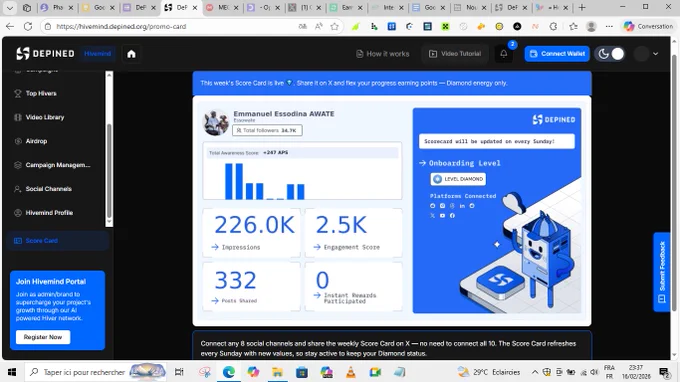Image resolution: width=680 pixels, height=382 pixels.
Task: Click the Connect Wallet button
Action: click(x=557, y=54)
